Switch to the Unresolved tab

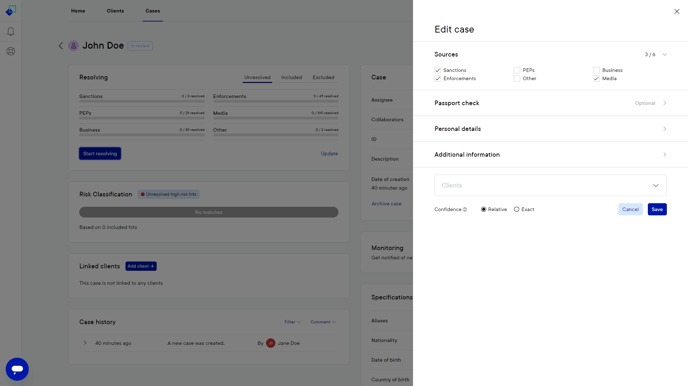pos(257,77)
